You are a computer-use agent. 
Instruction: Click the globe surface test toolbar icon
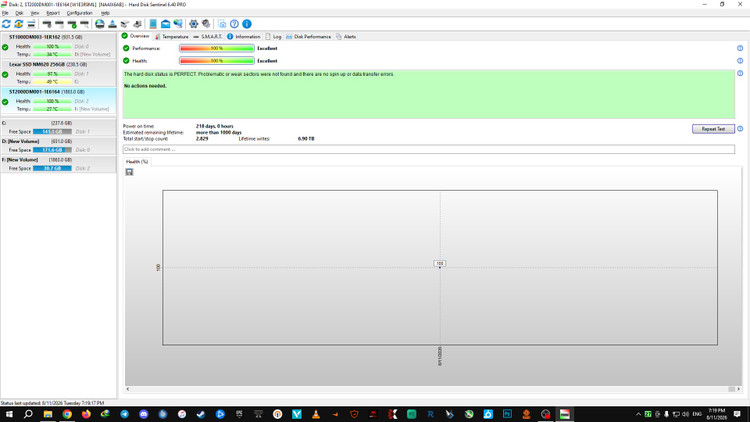coord(99,24)
